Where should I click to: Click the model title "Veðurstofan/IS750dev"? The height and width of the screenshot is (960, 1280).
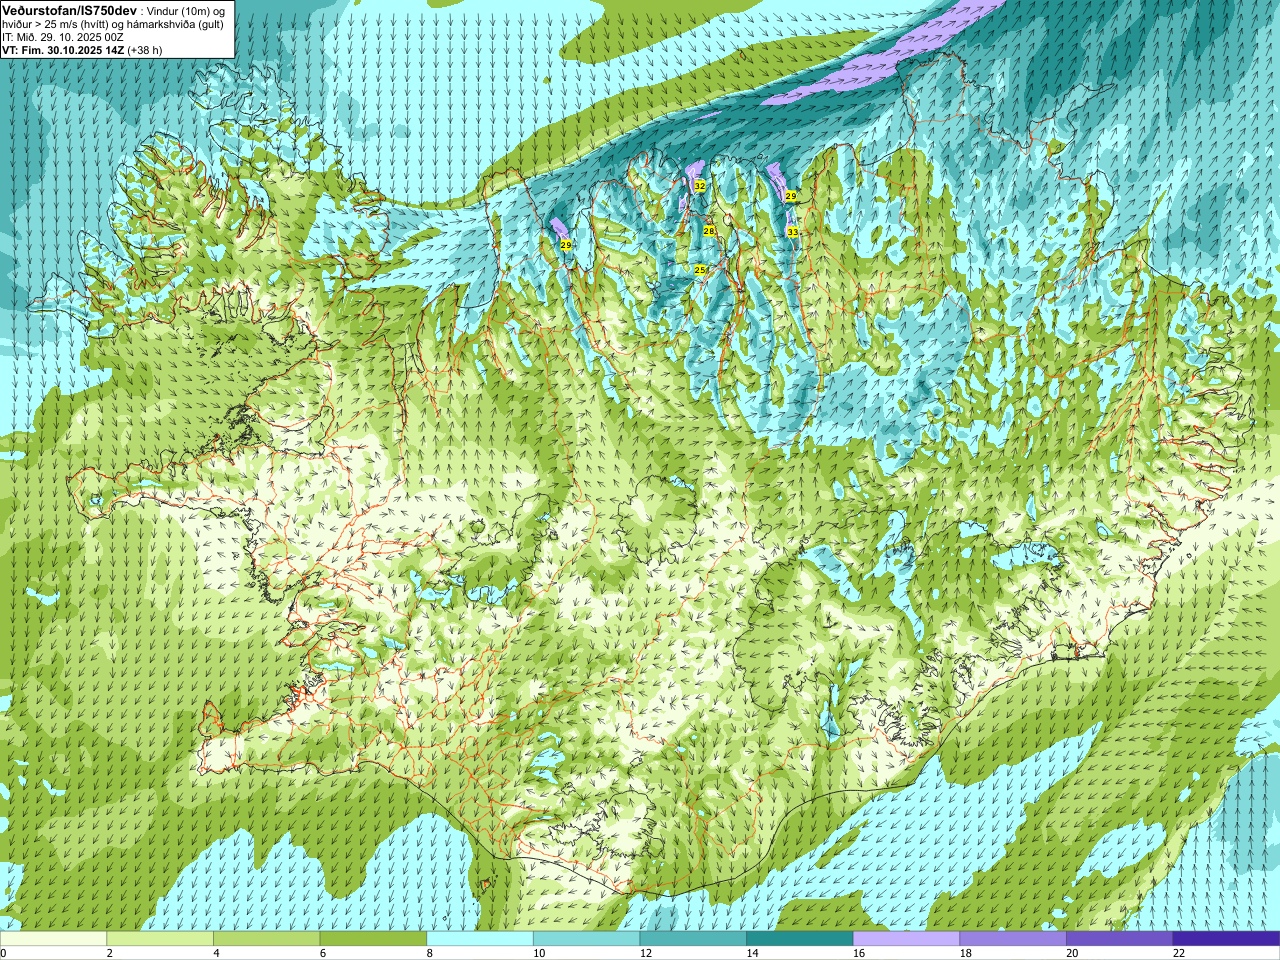70,11
